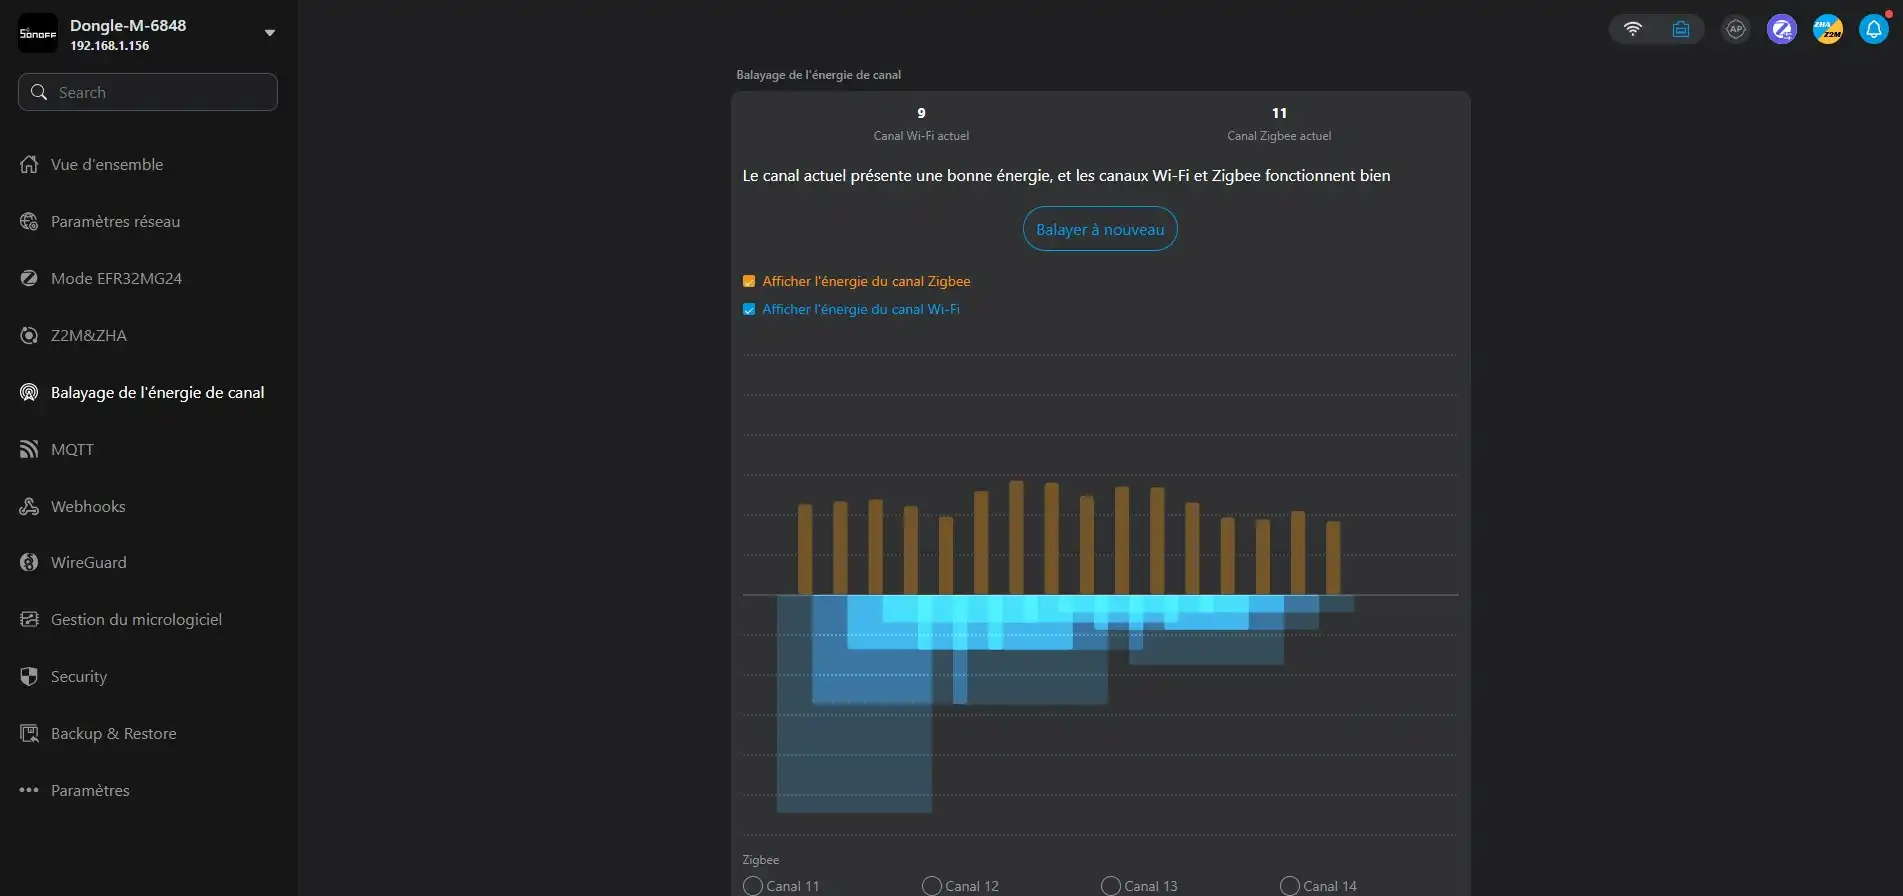Viewport: 1903px width, 896px height.
Task: Click the Ethernet port icon in top bar
Action: pos(1680,29)
